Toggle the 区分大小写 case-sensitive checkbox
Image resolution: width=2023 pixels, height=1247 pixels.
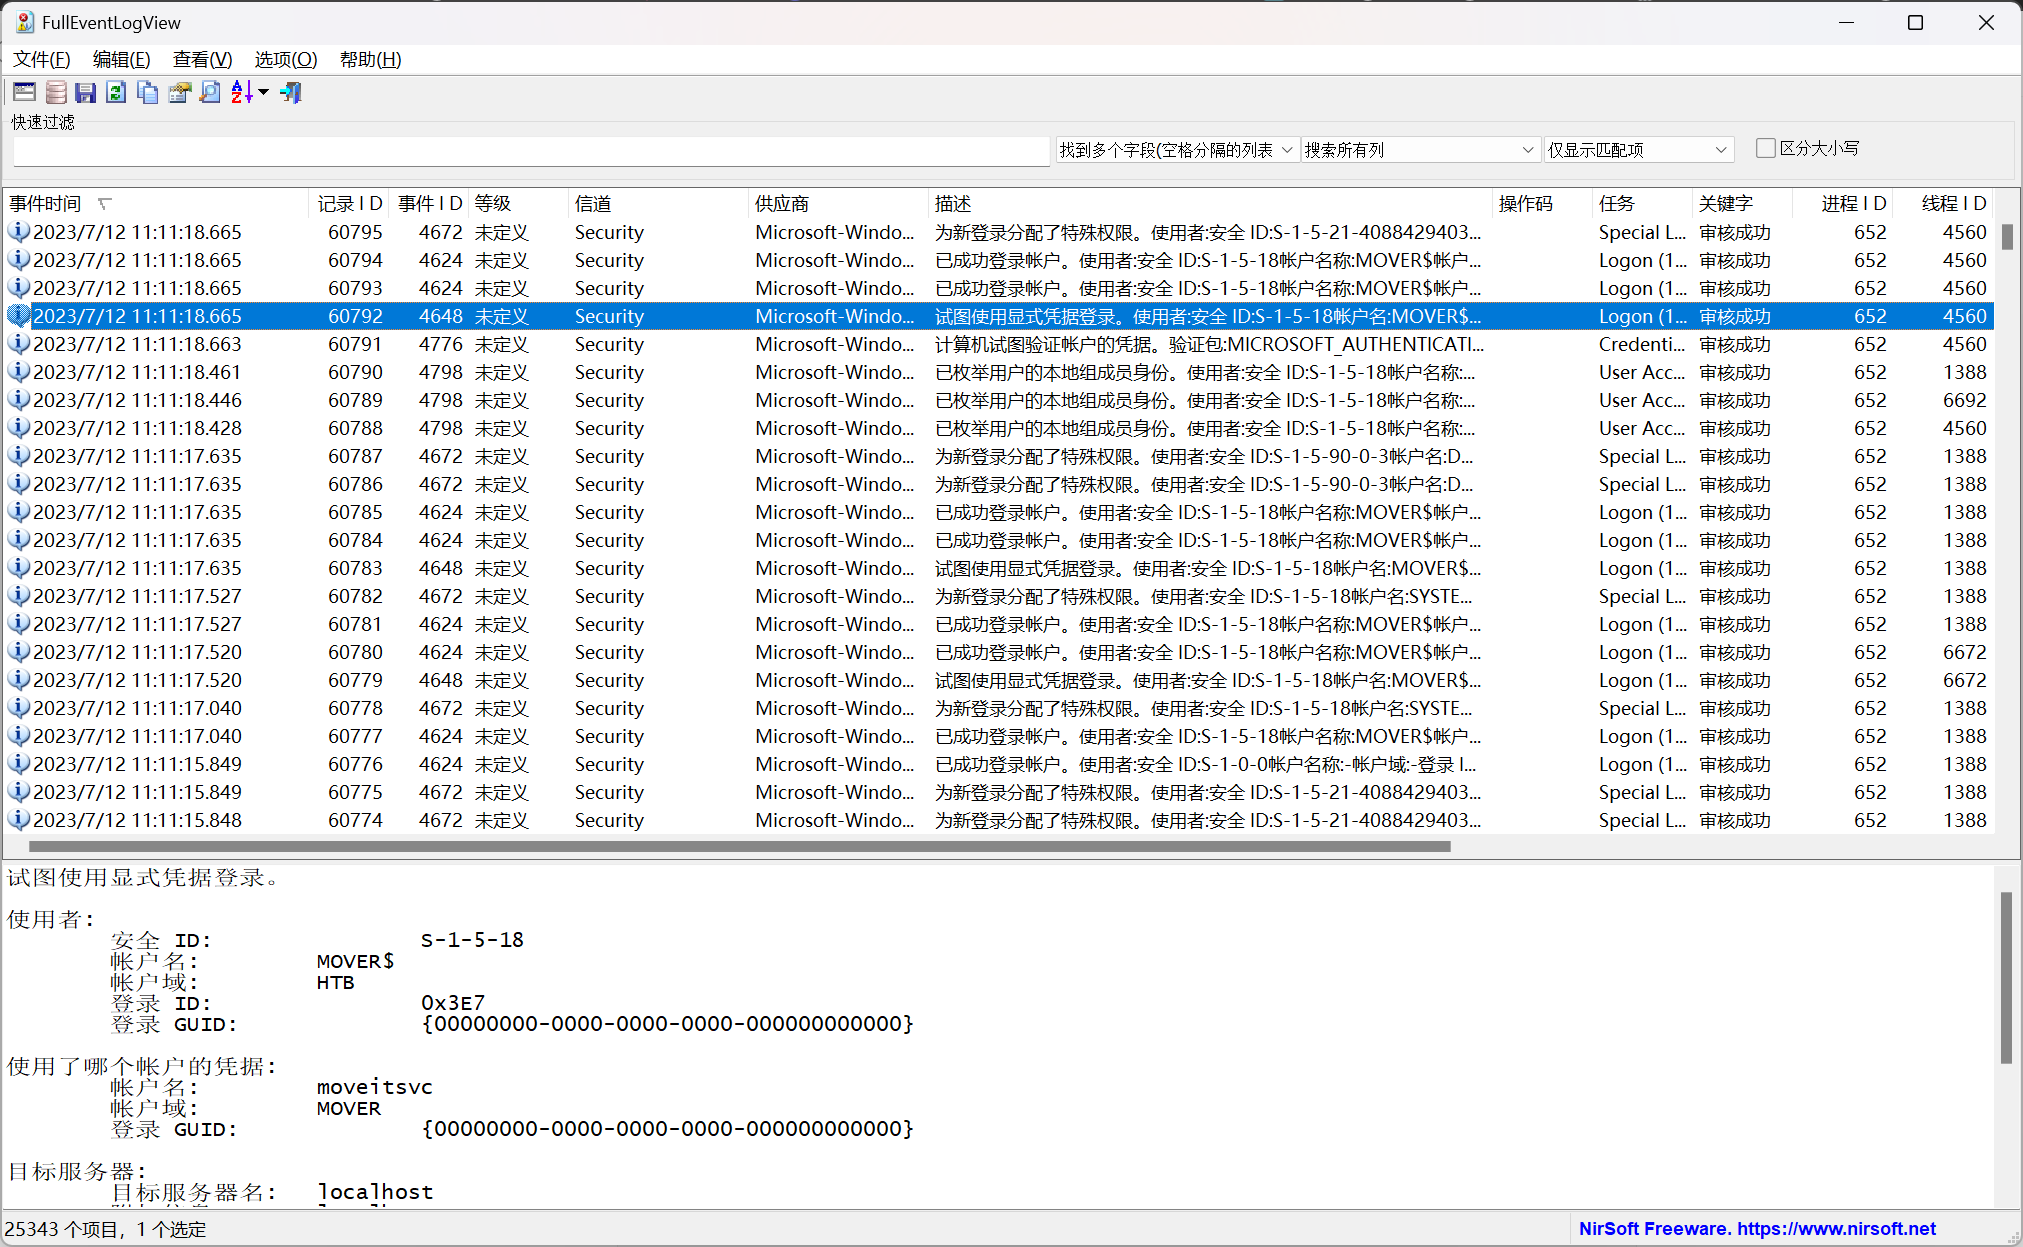point(1765,148)
